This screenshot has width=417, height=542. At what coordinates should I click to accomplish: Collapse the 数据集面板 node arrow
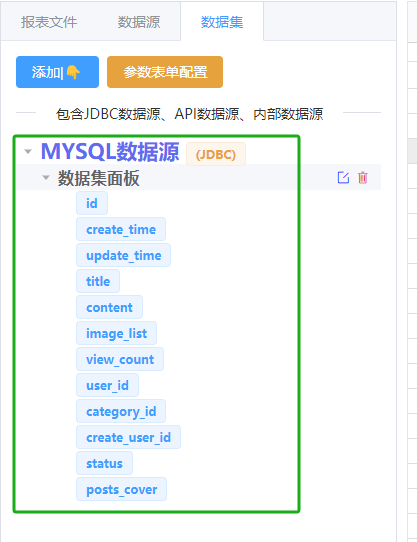tap(46, 178)
